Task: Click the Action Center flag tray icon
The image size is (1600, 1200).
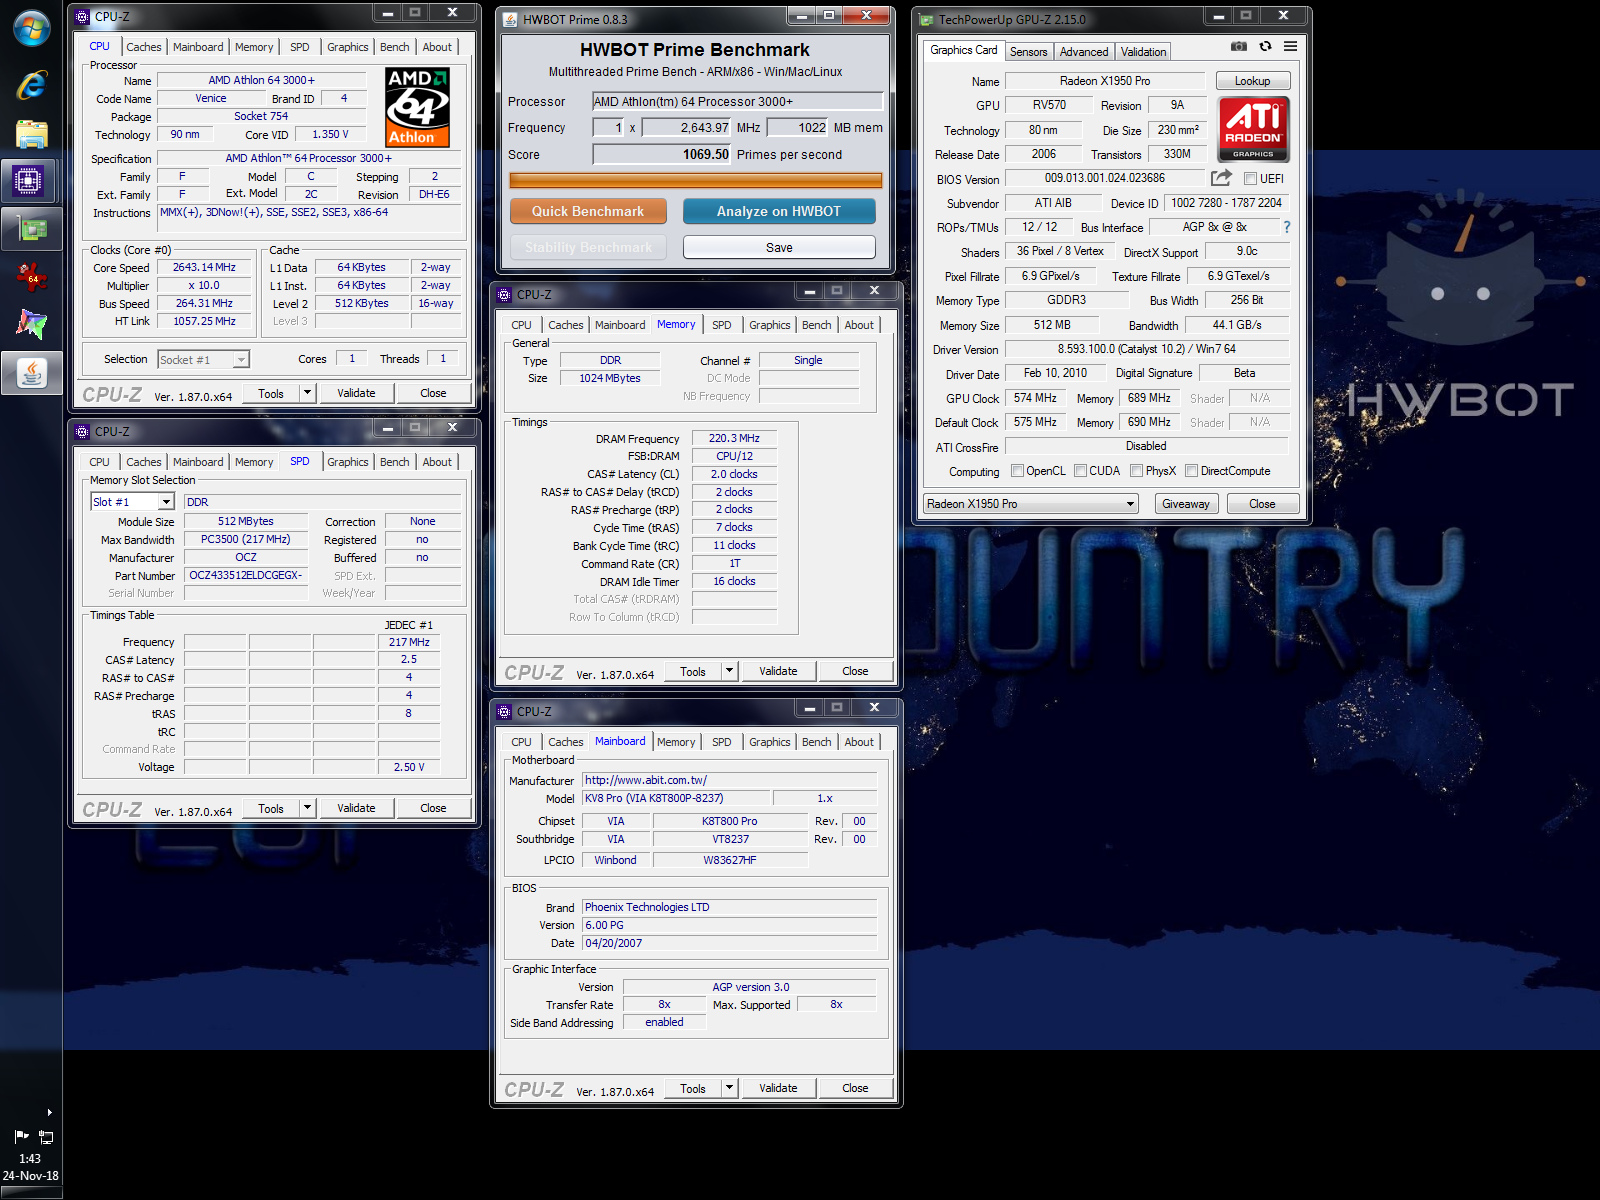Action: tap(21, 1137)
